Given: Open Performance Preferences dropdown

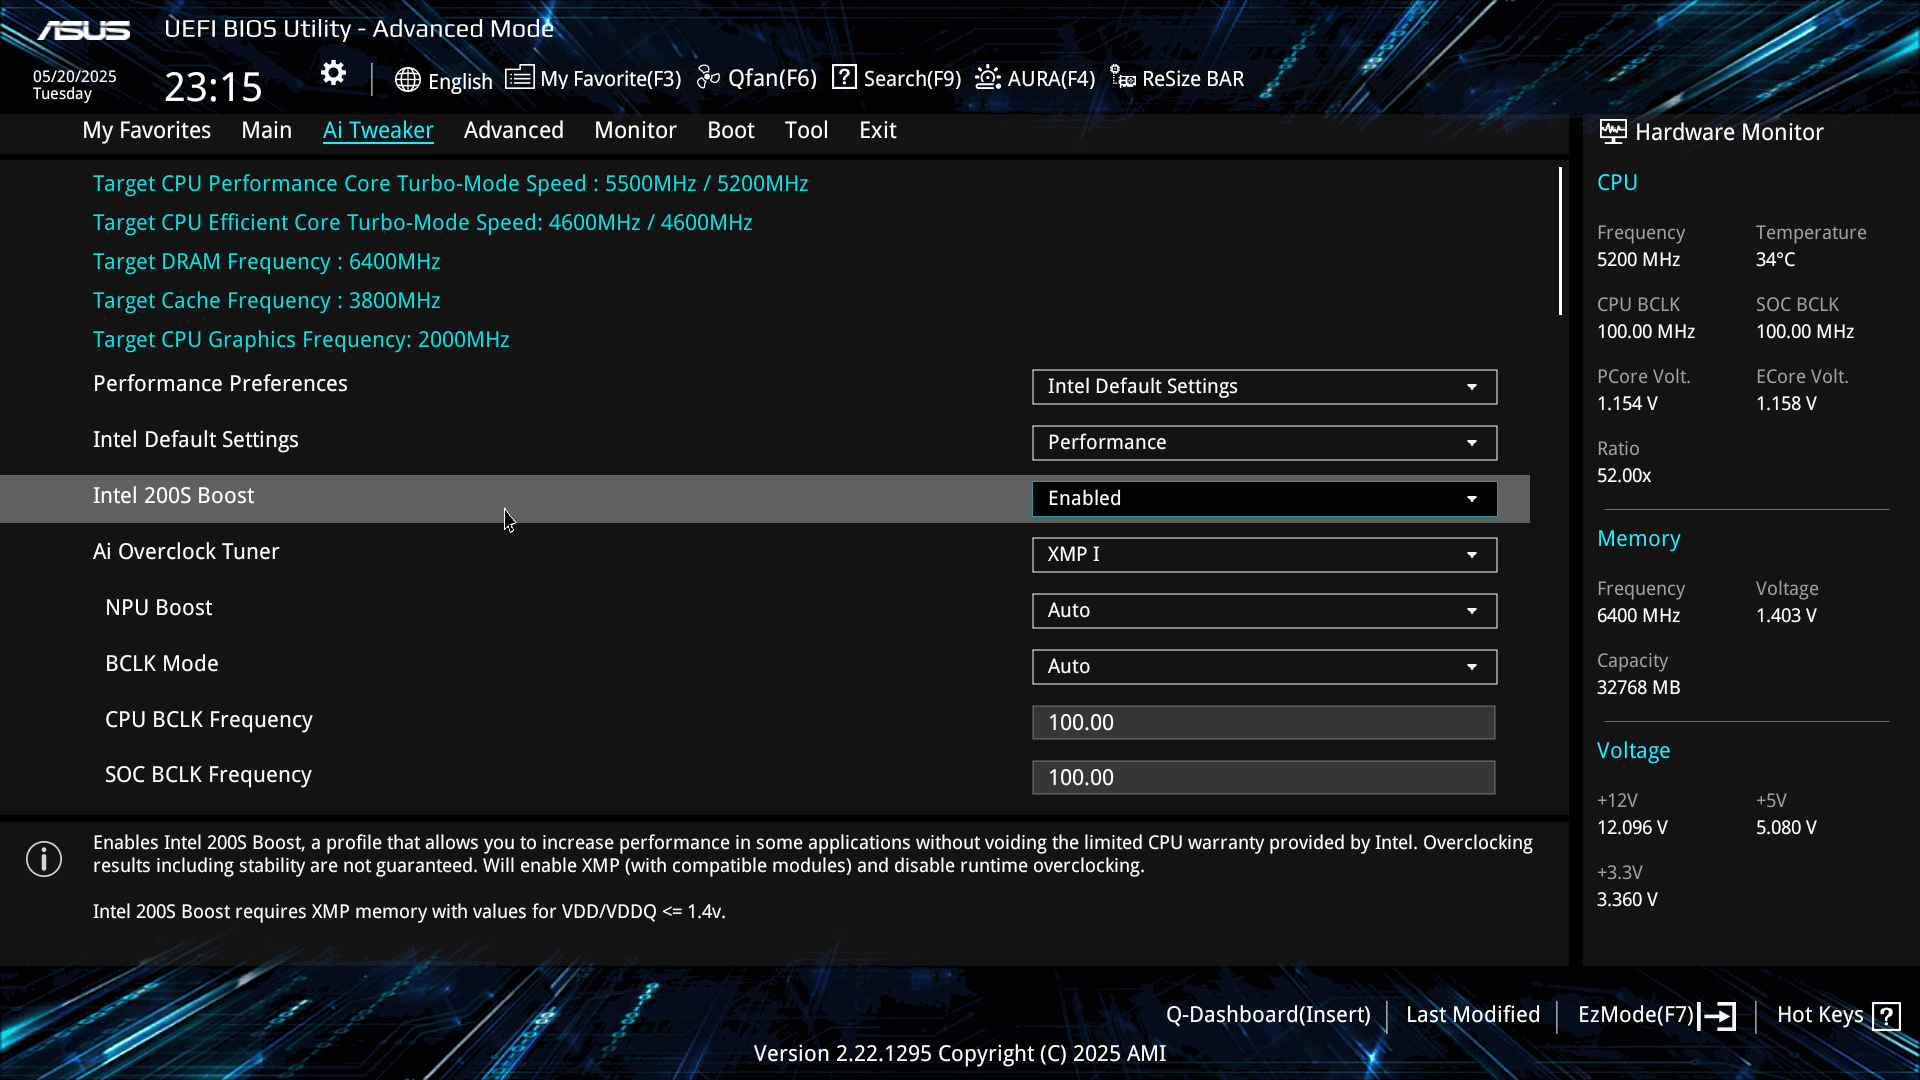Looking at the screenshot, I should pyautogui.click(x=1264, y=387).
